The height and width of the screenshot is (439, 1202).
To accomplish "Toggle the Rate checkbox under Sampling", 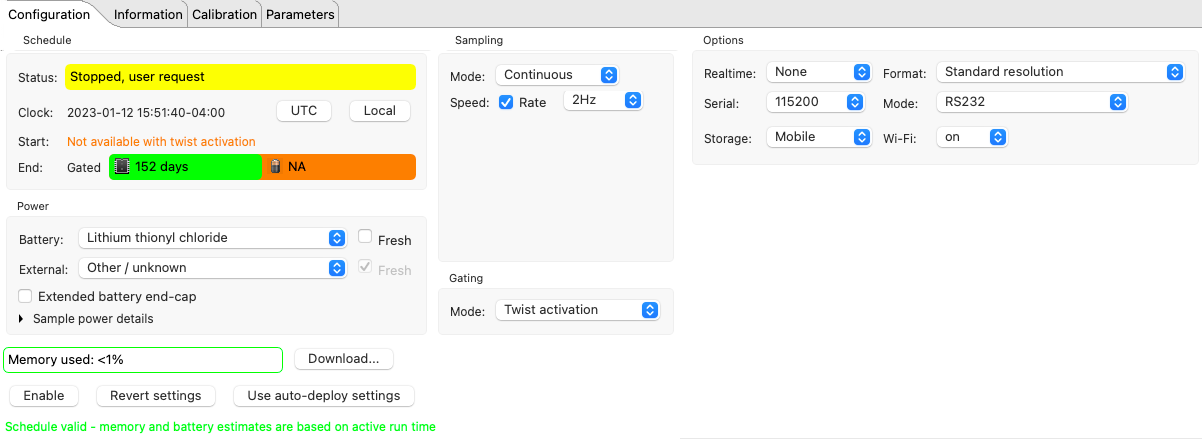I will click(x=506, y=102).
